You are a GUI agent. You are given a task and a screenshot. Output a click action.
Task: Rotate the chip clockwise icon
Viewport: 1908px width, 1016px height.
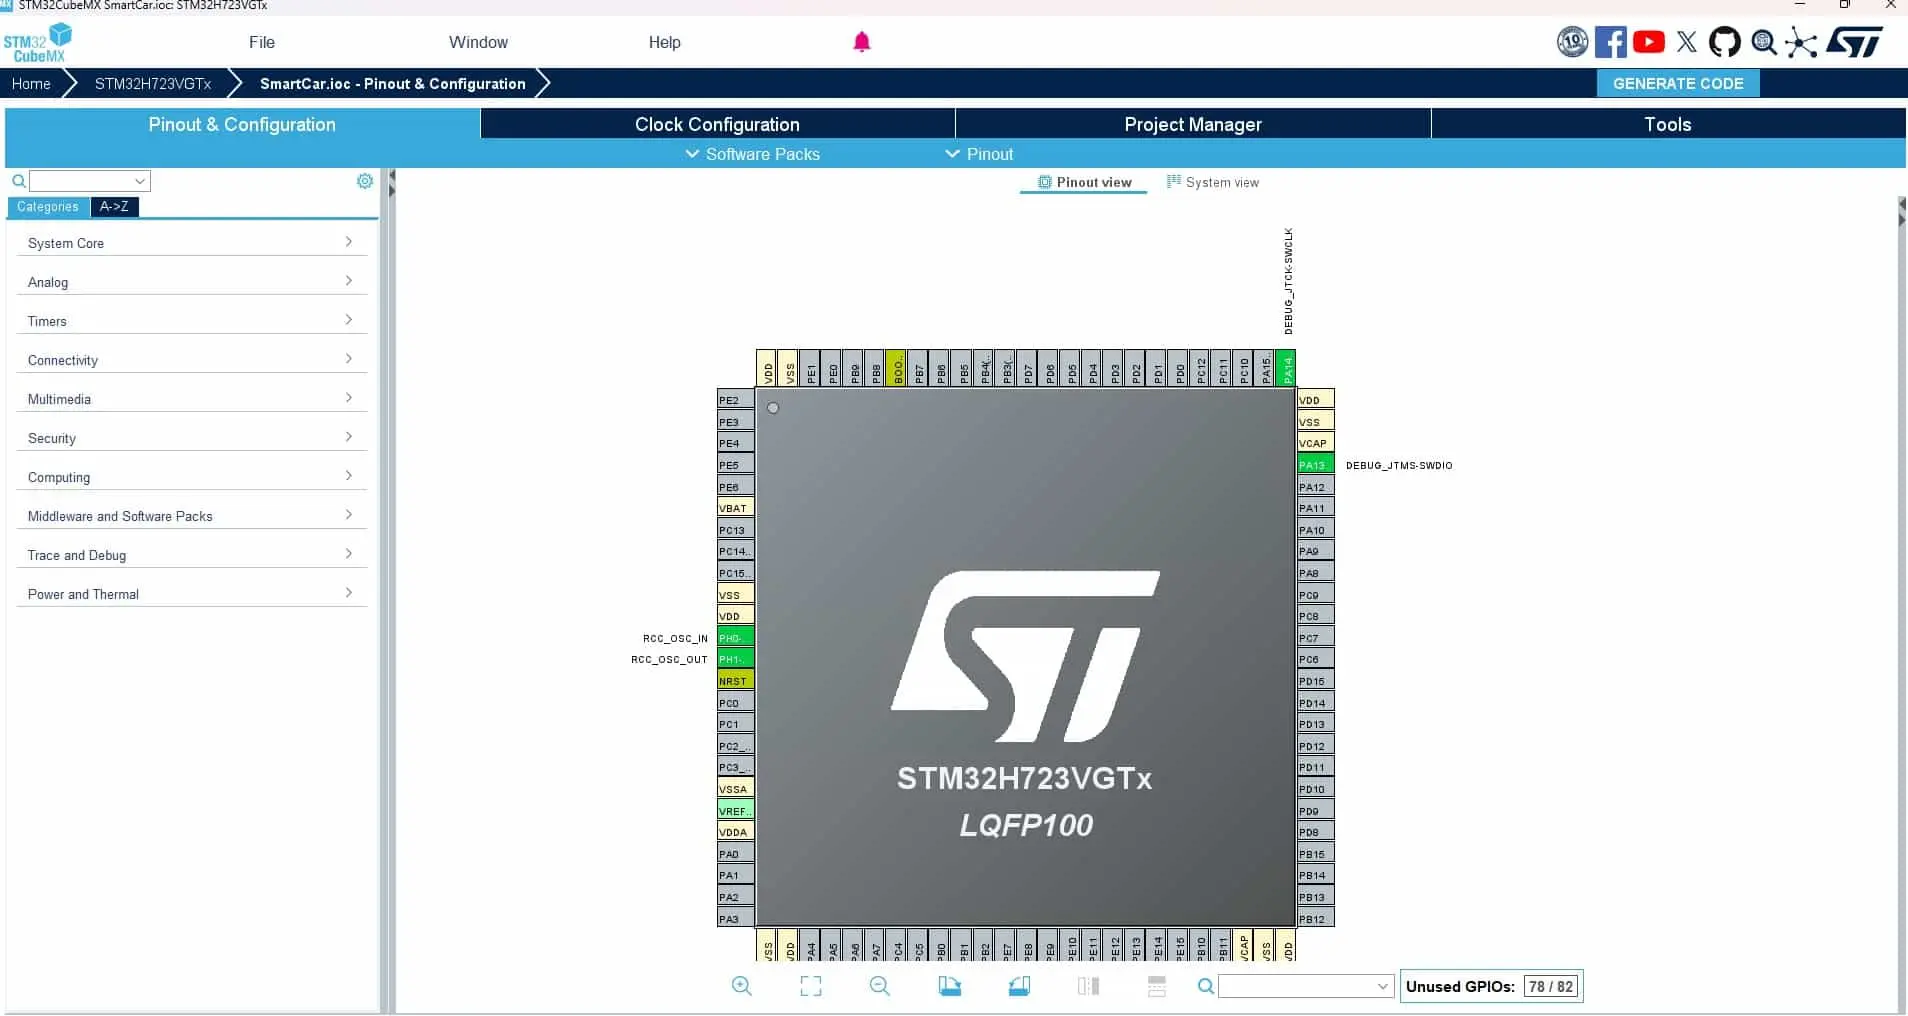click(x=950, y=986)
